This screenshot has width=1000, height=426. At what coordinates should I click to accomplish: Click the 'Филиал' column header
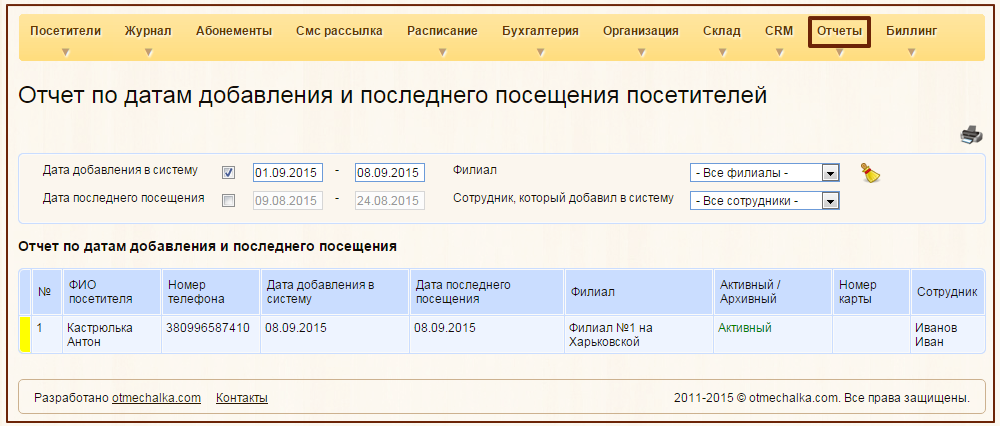(x=638, y=292)
